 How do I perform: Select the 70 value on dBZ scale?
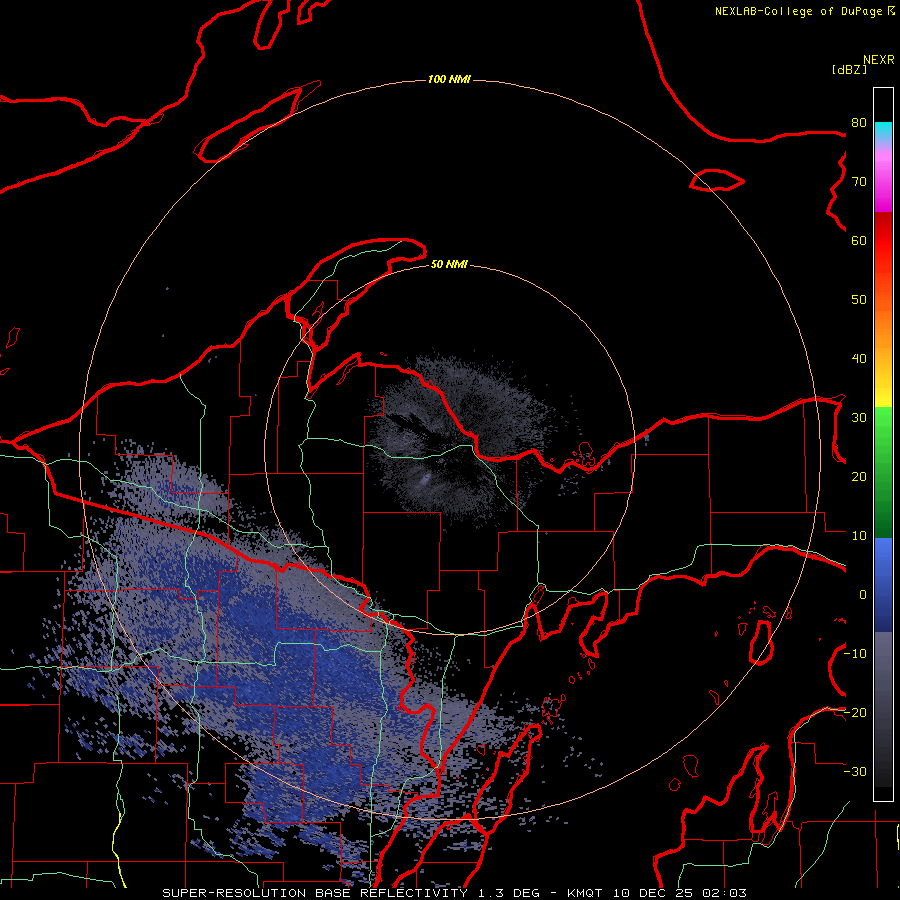pos(859,182)
